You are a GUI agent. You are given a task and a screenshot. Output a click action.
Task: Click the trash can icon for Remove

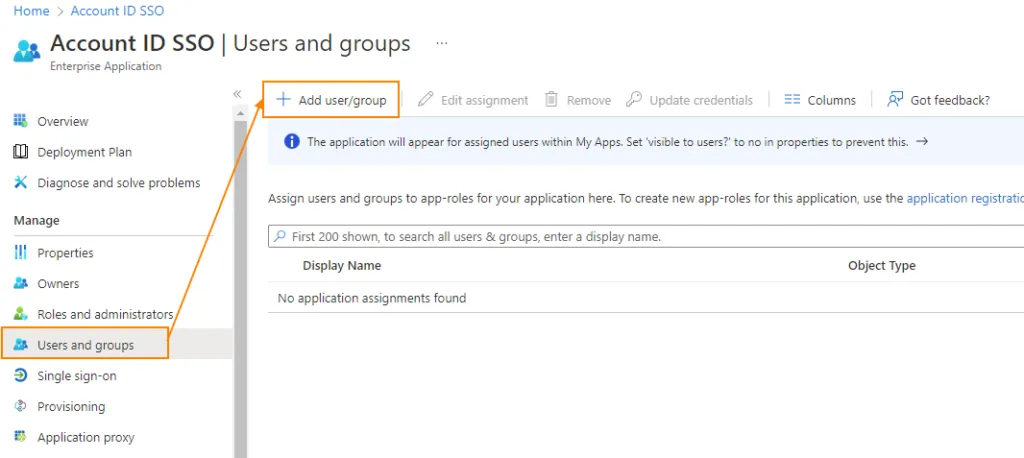pyautogui.click(x=552, y=99)
